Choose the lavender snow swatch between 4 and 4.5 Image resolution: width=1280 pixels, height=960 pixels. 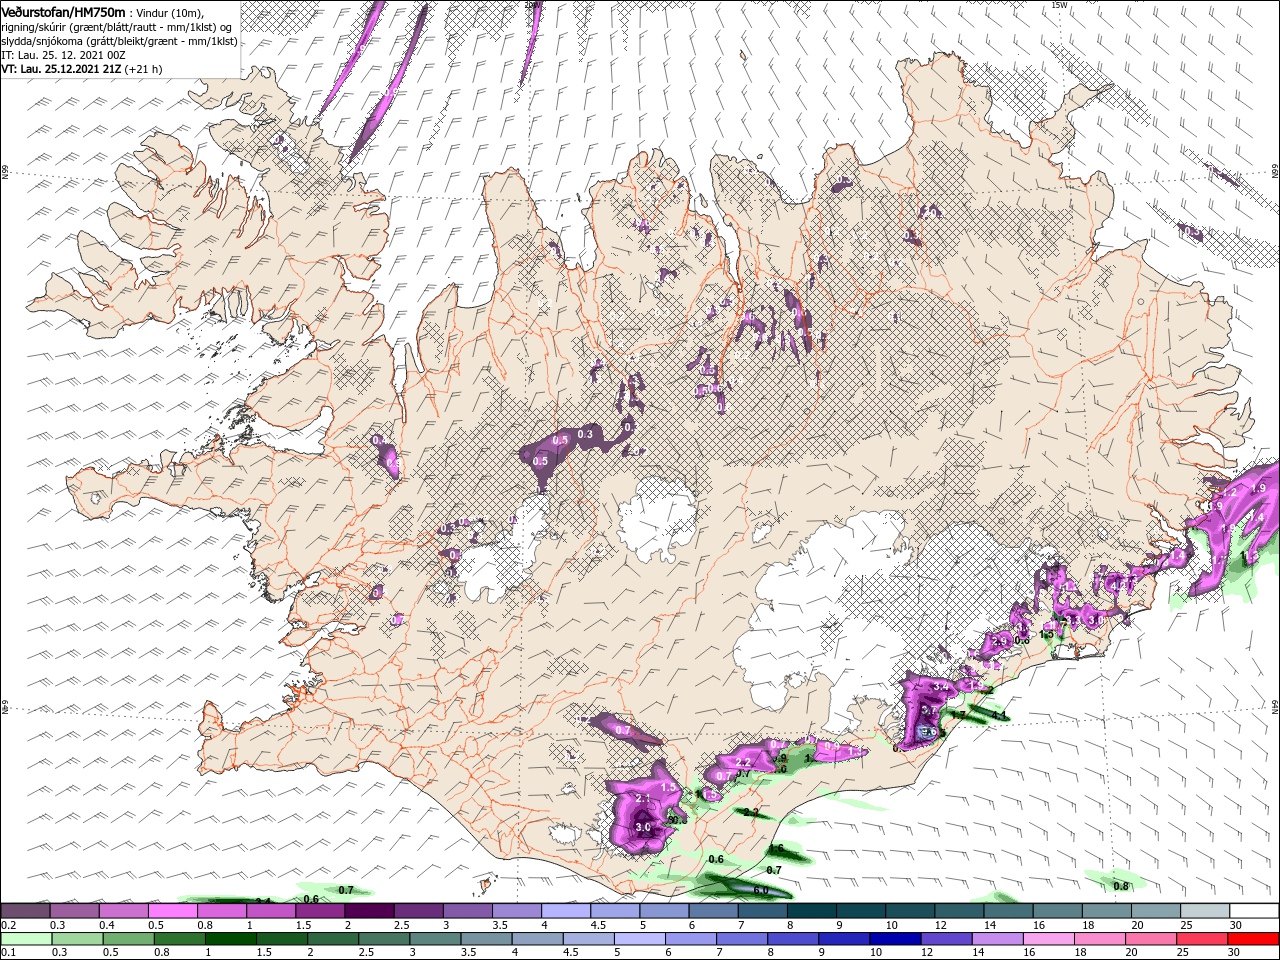click(x=566, y=911)
